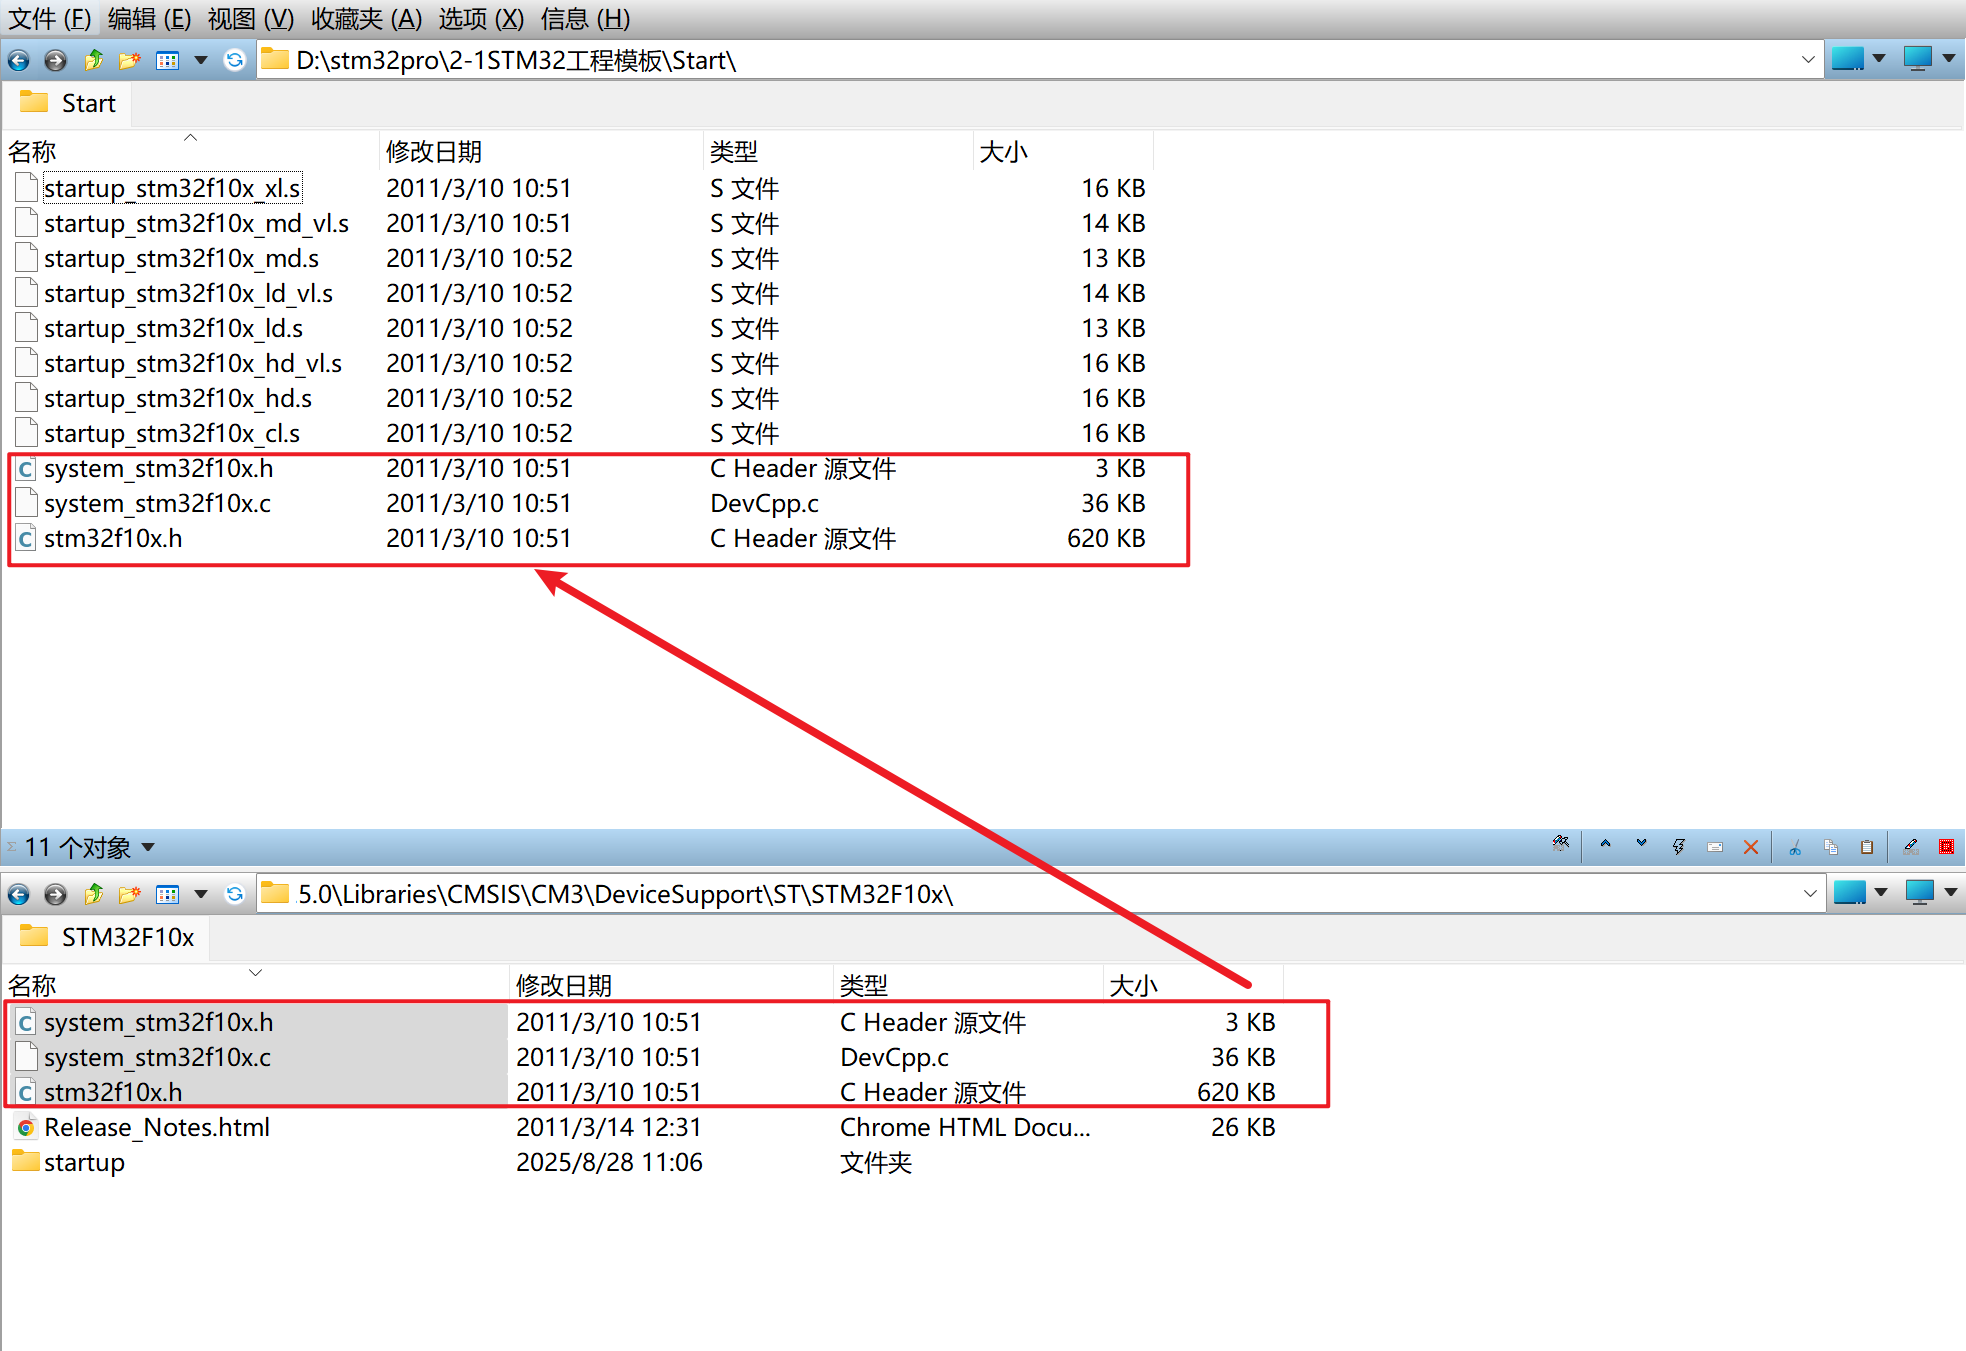Go forward in the bottom pane
Viewport: 1966px width, 1351px height.
[x=56, y=894]
